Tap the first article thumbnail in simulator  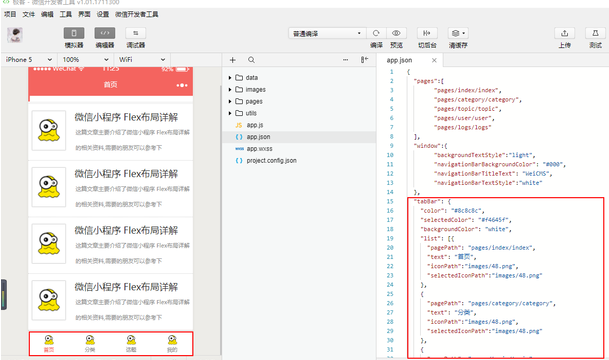click(x=49, y=130)
